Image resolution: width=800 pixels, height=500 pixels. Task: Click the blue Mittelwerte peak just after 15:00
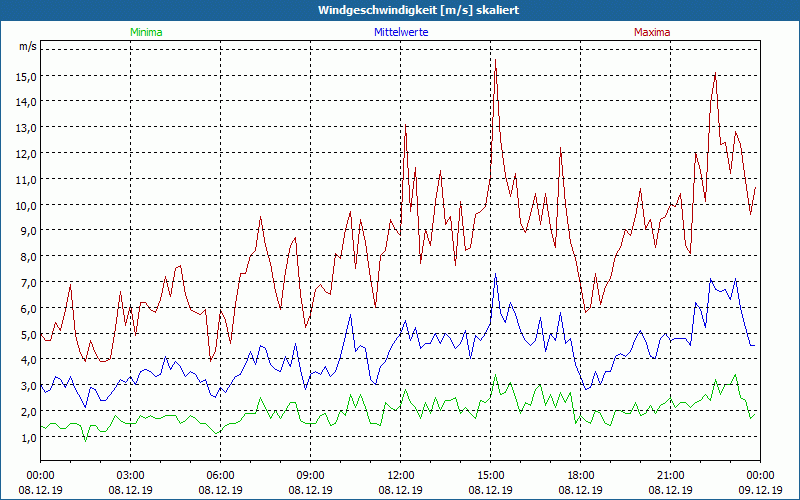495,275
